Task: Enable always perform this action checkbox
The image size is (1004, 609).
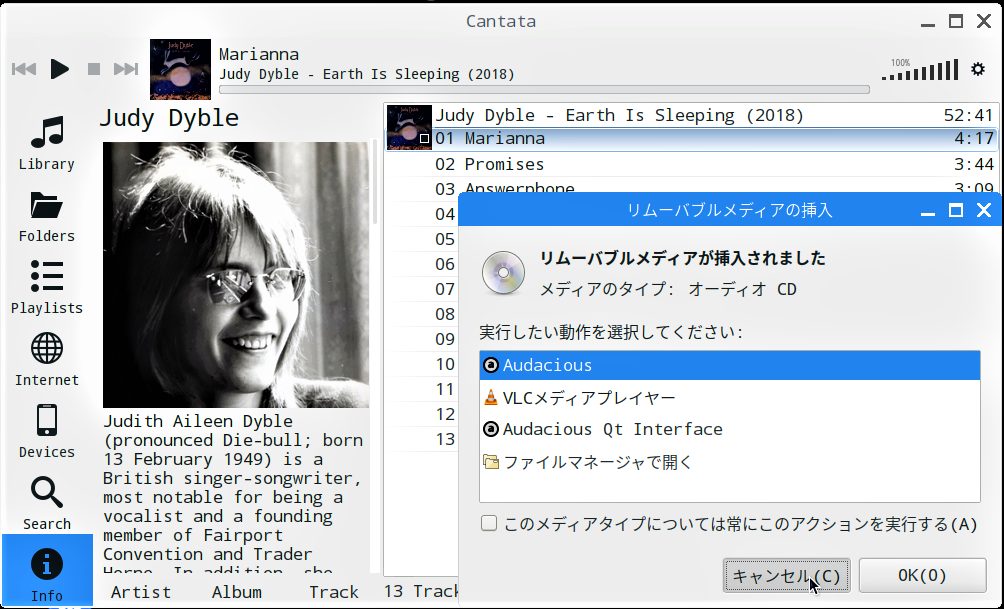Action: tap(489, 524)
